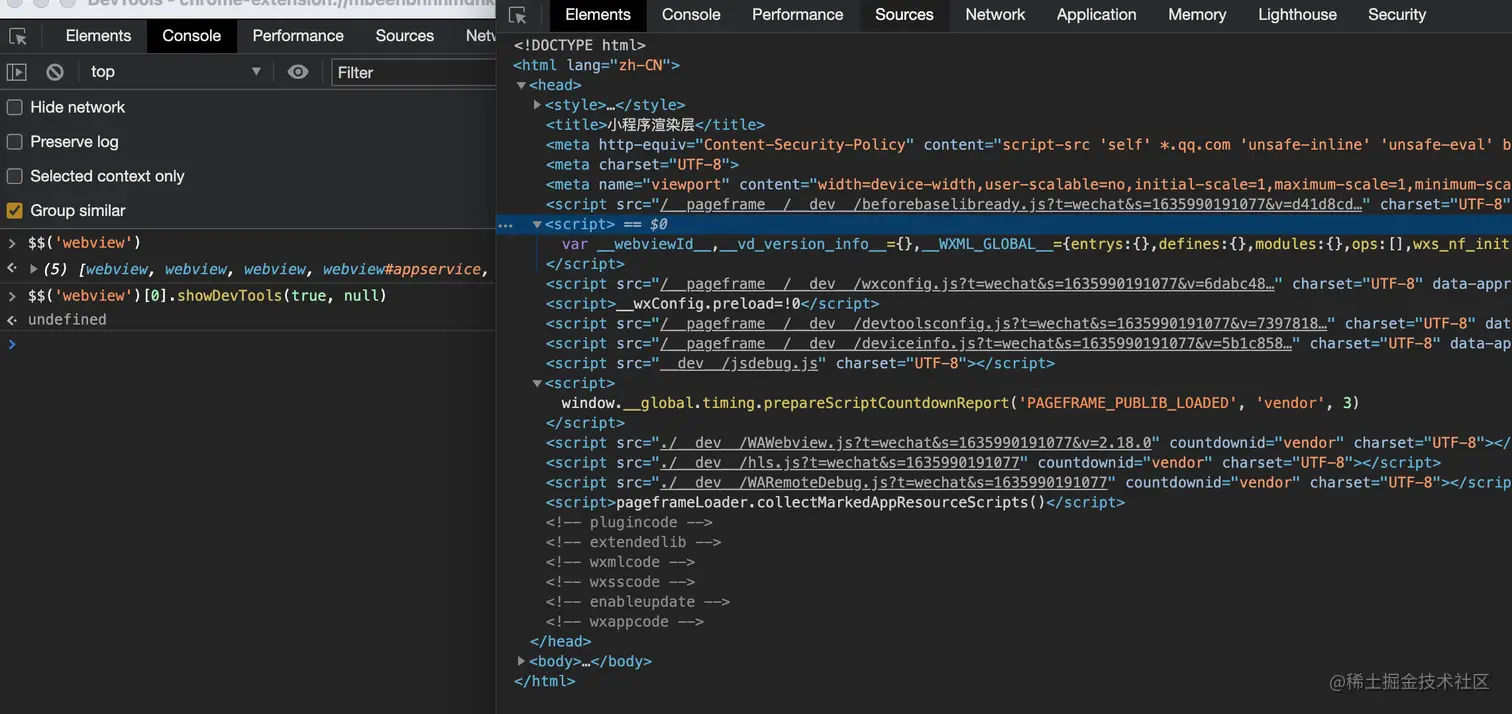Screen dimensions: 1512x714
Task: Click inspect element icon in left DevTools window
Action: [x=18, y=36]
